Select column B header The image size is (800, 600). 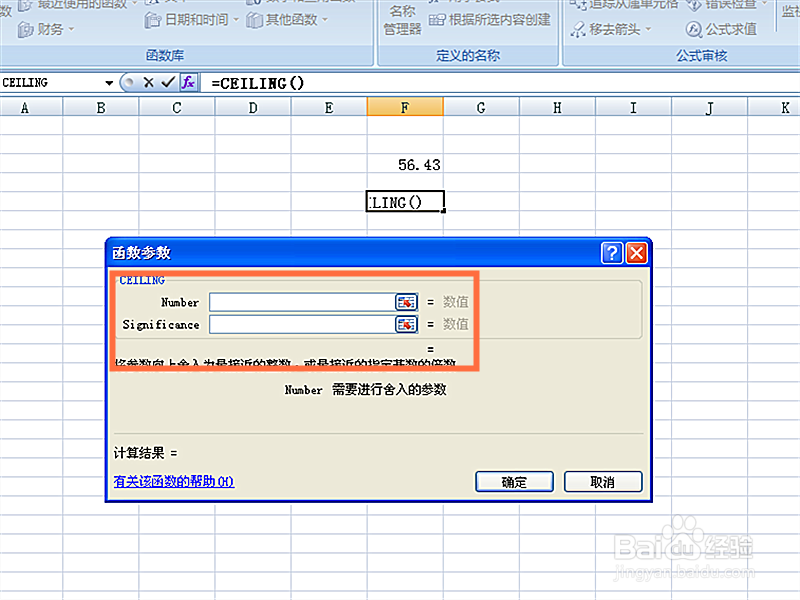point(101,108)
